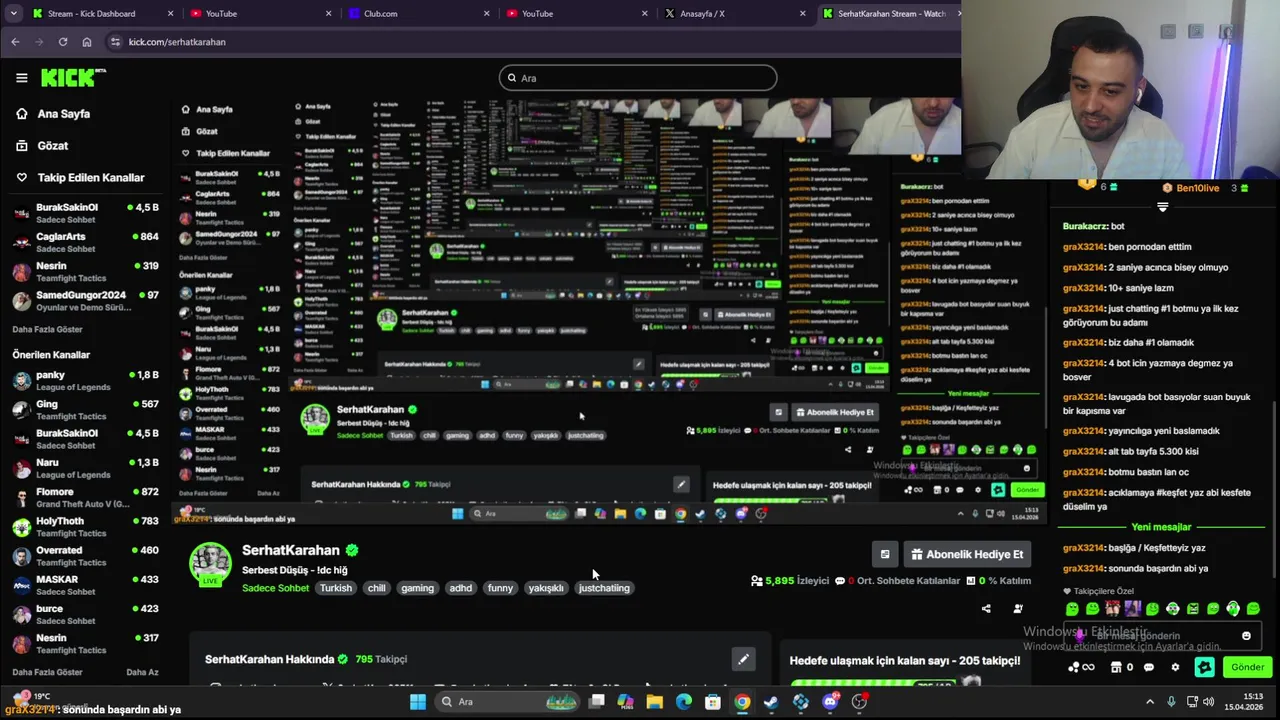This screenshot has height=720, width=1280.
Task: Focus the chat message input field
Action: pos(1161,636)
